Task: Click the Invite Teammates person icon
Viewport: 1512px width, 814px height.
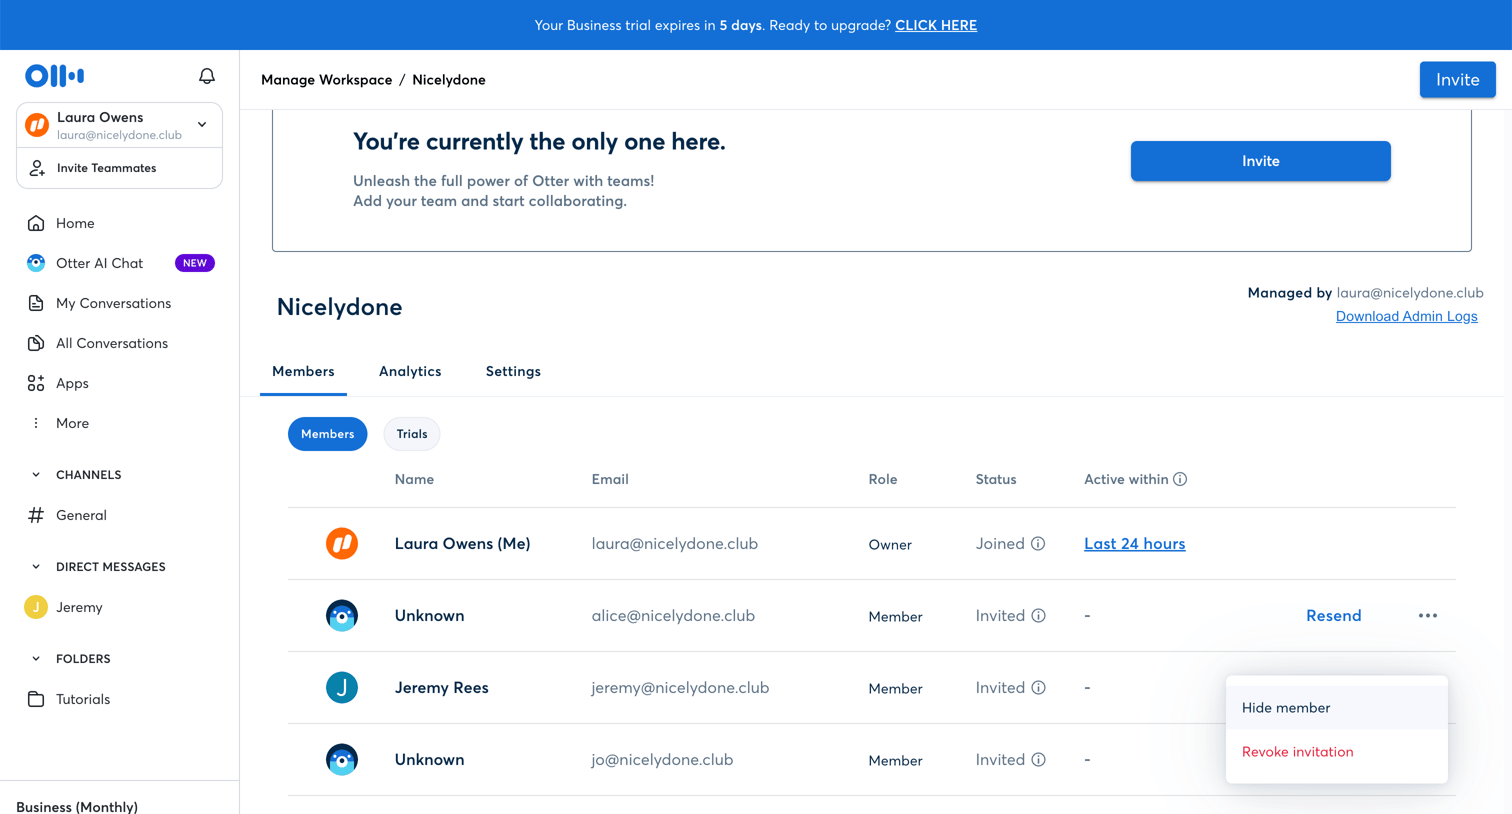Action: [x=37, y=168]
